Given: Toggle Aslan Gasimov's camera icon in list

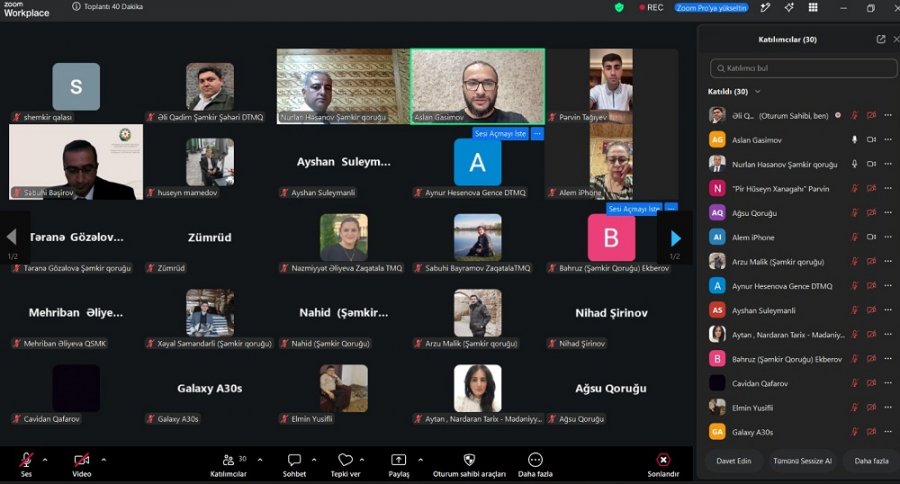Looking at the screenshot, I should 871,140.
